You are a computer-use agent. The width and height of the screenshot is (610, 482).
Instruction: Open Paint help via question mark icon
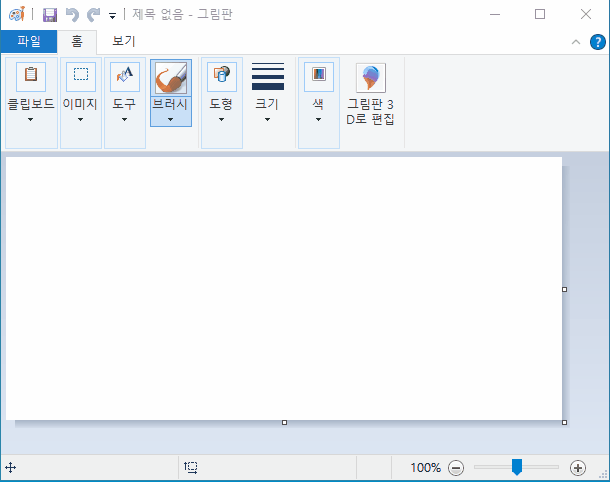(598, 42)
